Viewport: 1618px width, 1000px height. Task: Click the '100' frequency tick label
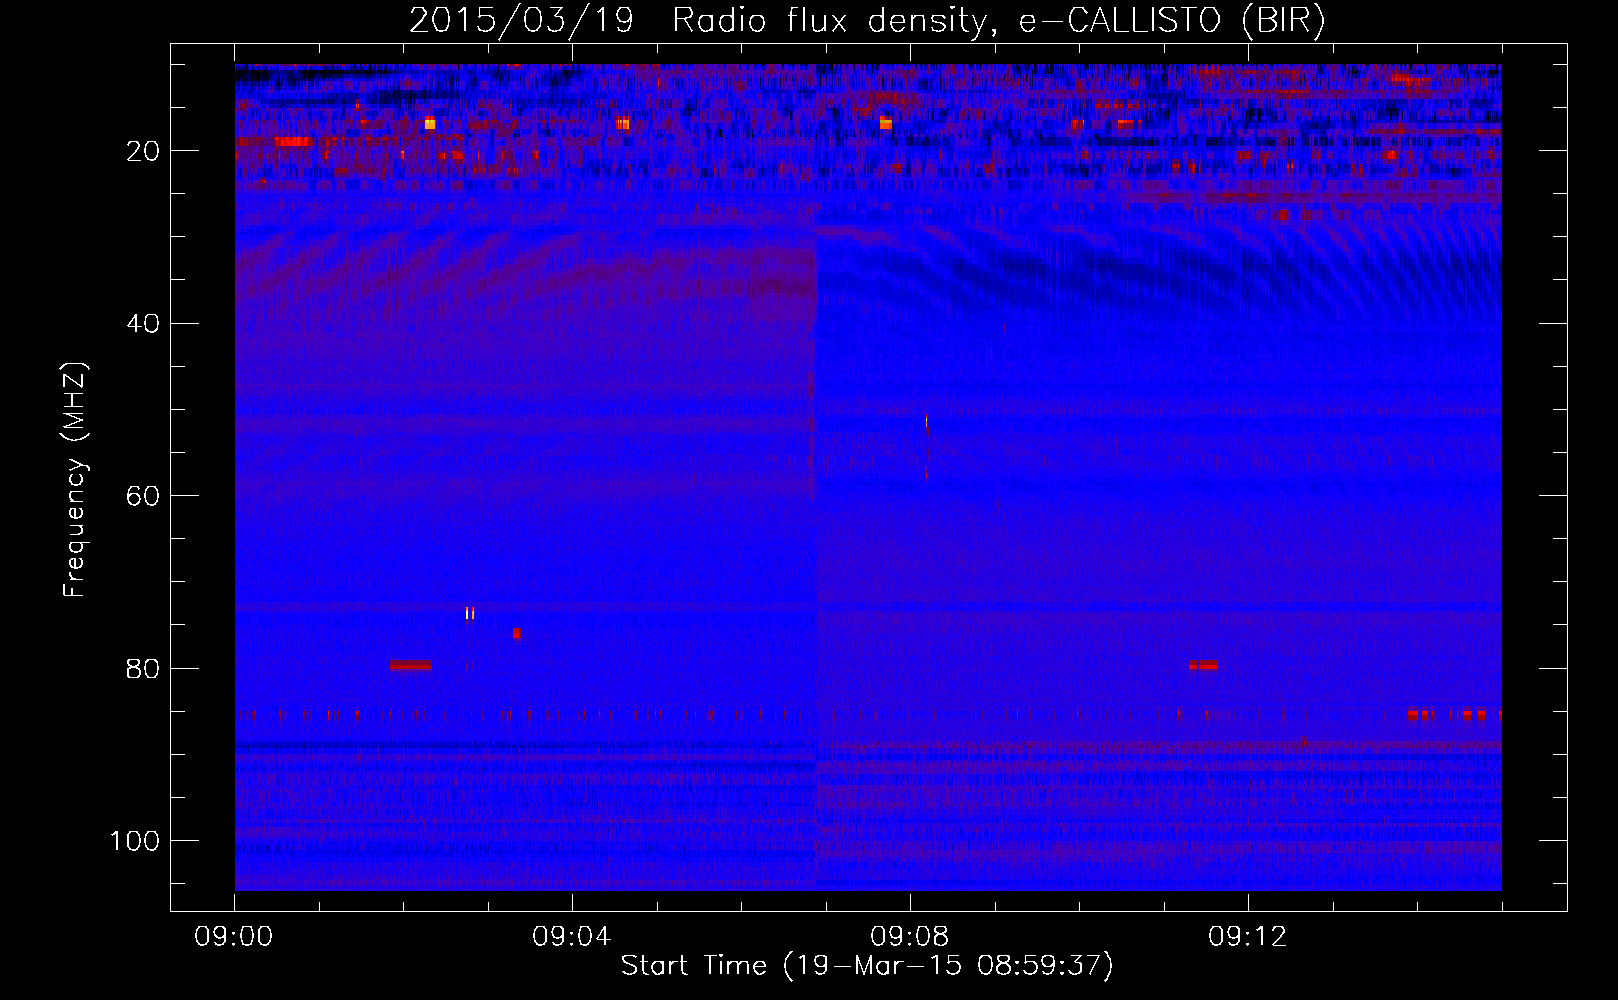click(x=135, y=841)
